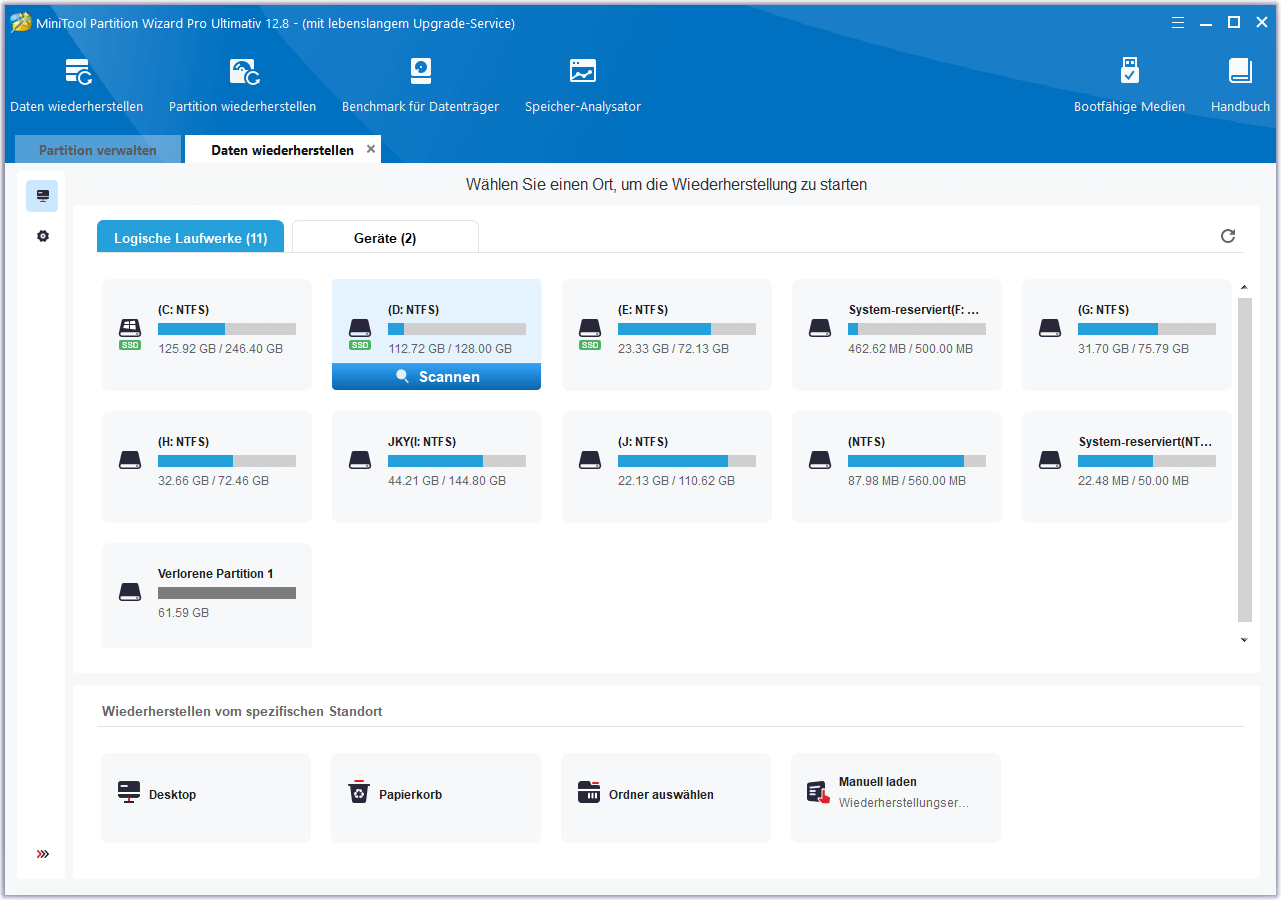The width and height of the screenshot is (1281, 900).
Task: Click the Desktop recovery icon
Action: pos(128,794)
